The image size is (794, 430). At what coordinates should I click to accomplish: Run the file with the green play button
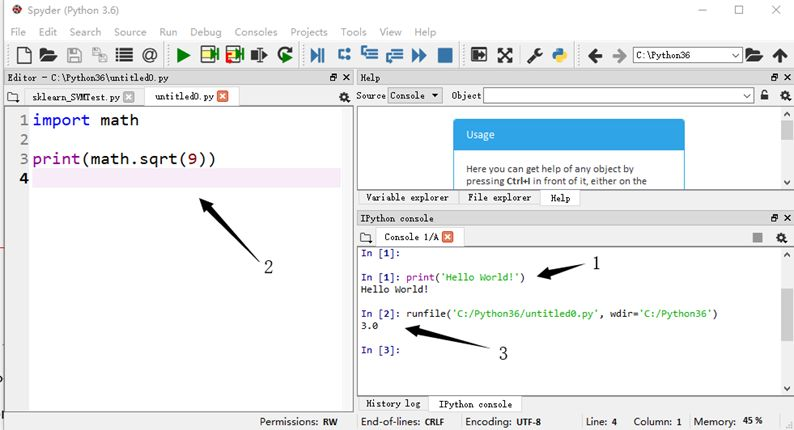pos(183,55)
